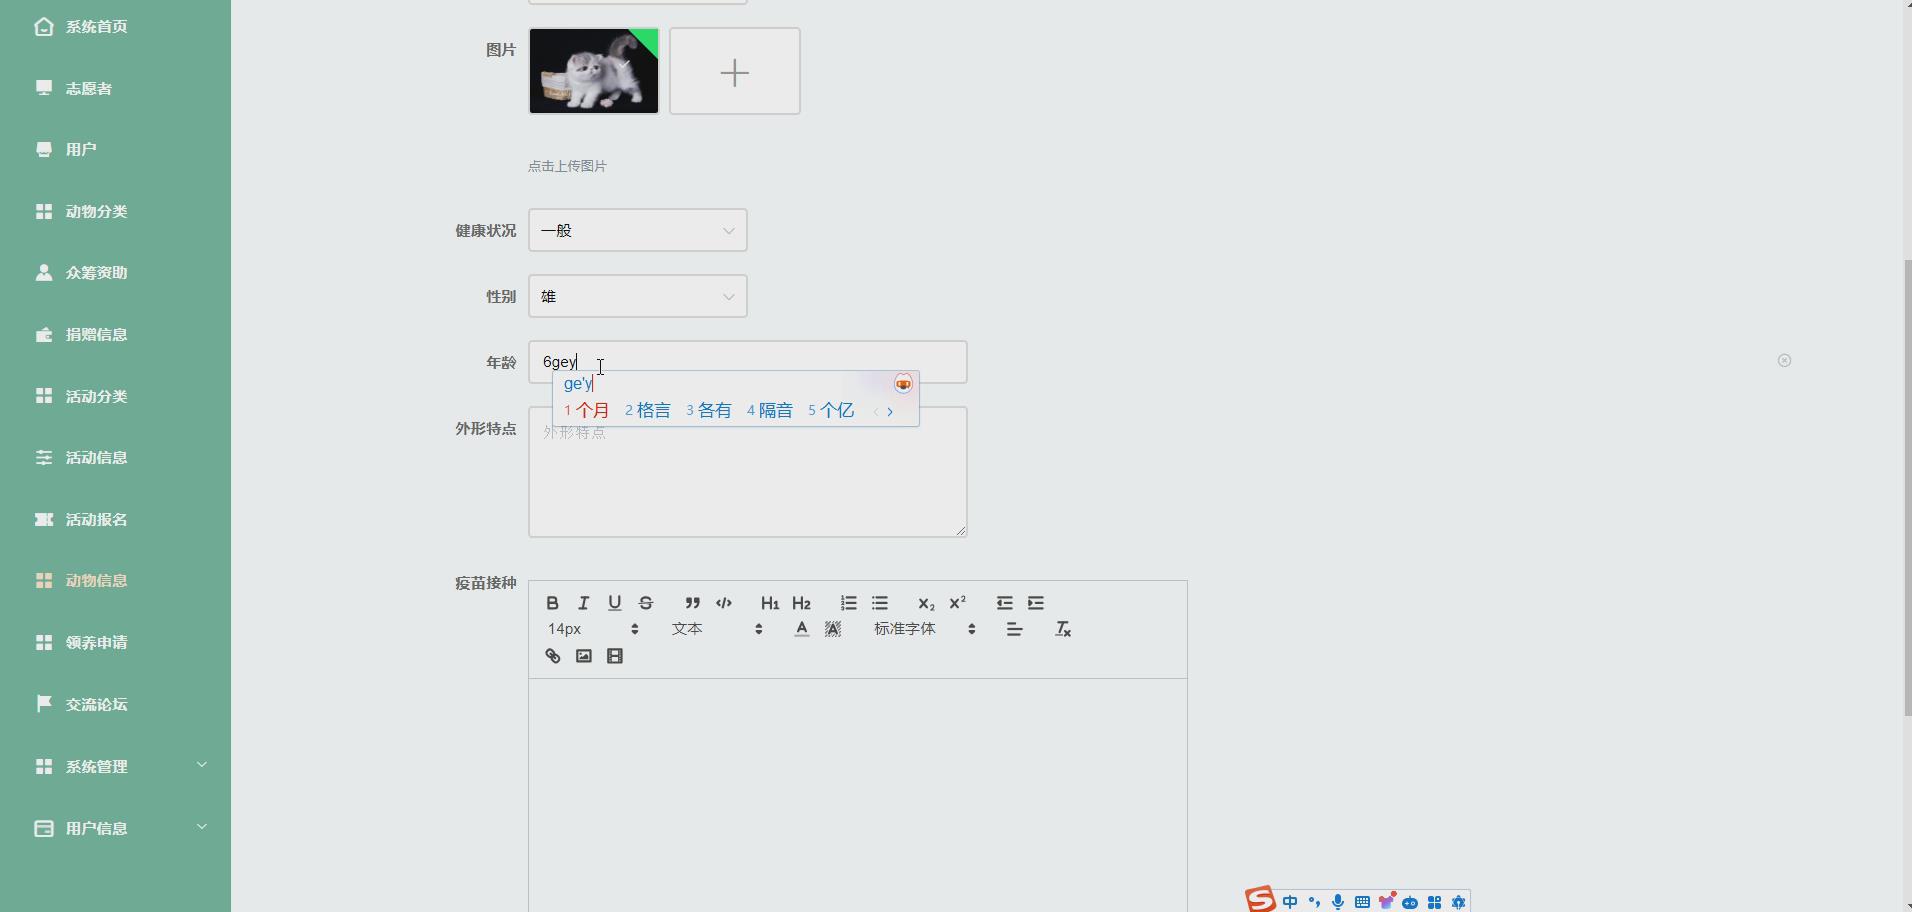Expand the 系统管理 sidebar menu

(x=115, y=766)
